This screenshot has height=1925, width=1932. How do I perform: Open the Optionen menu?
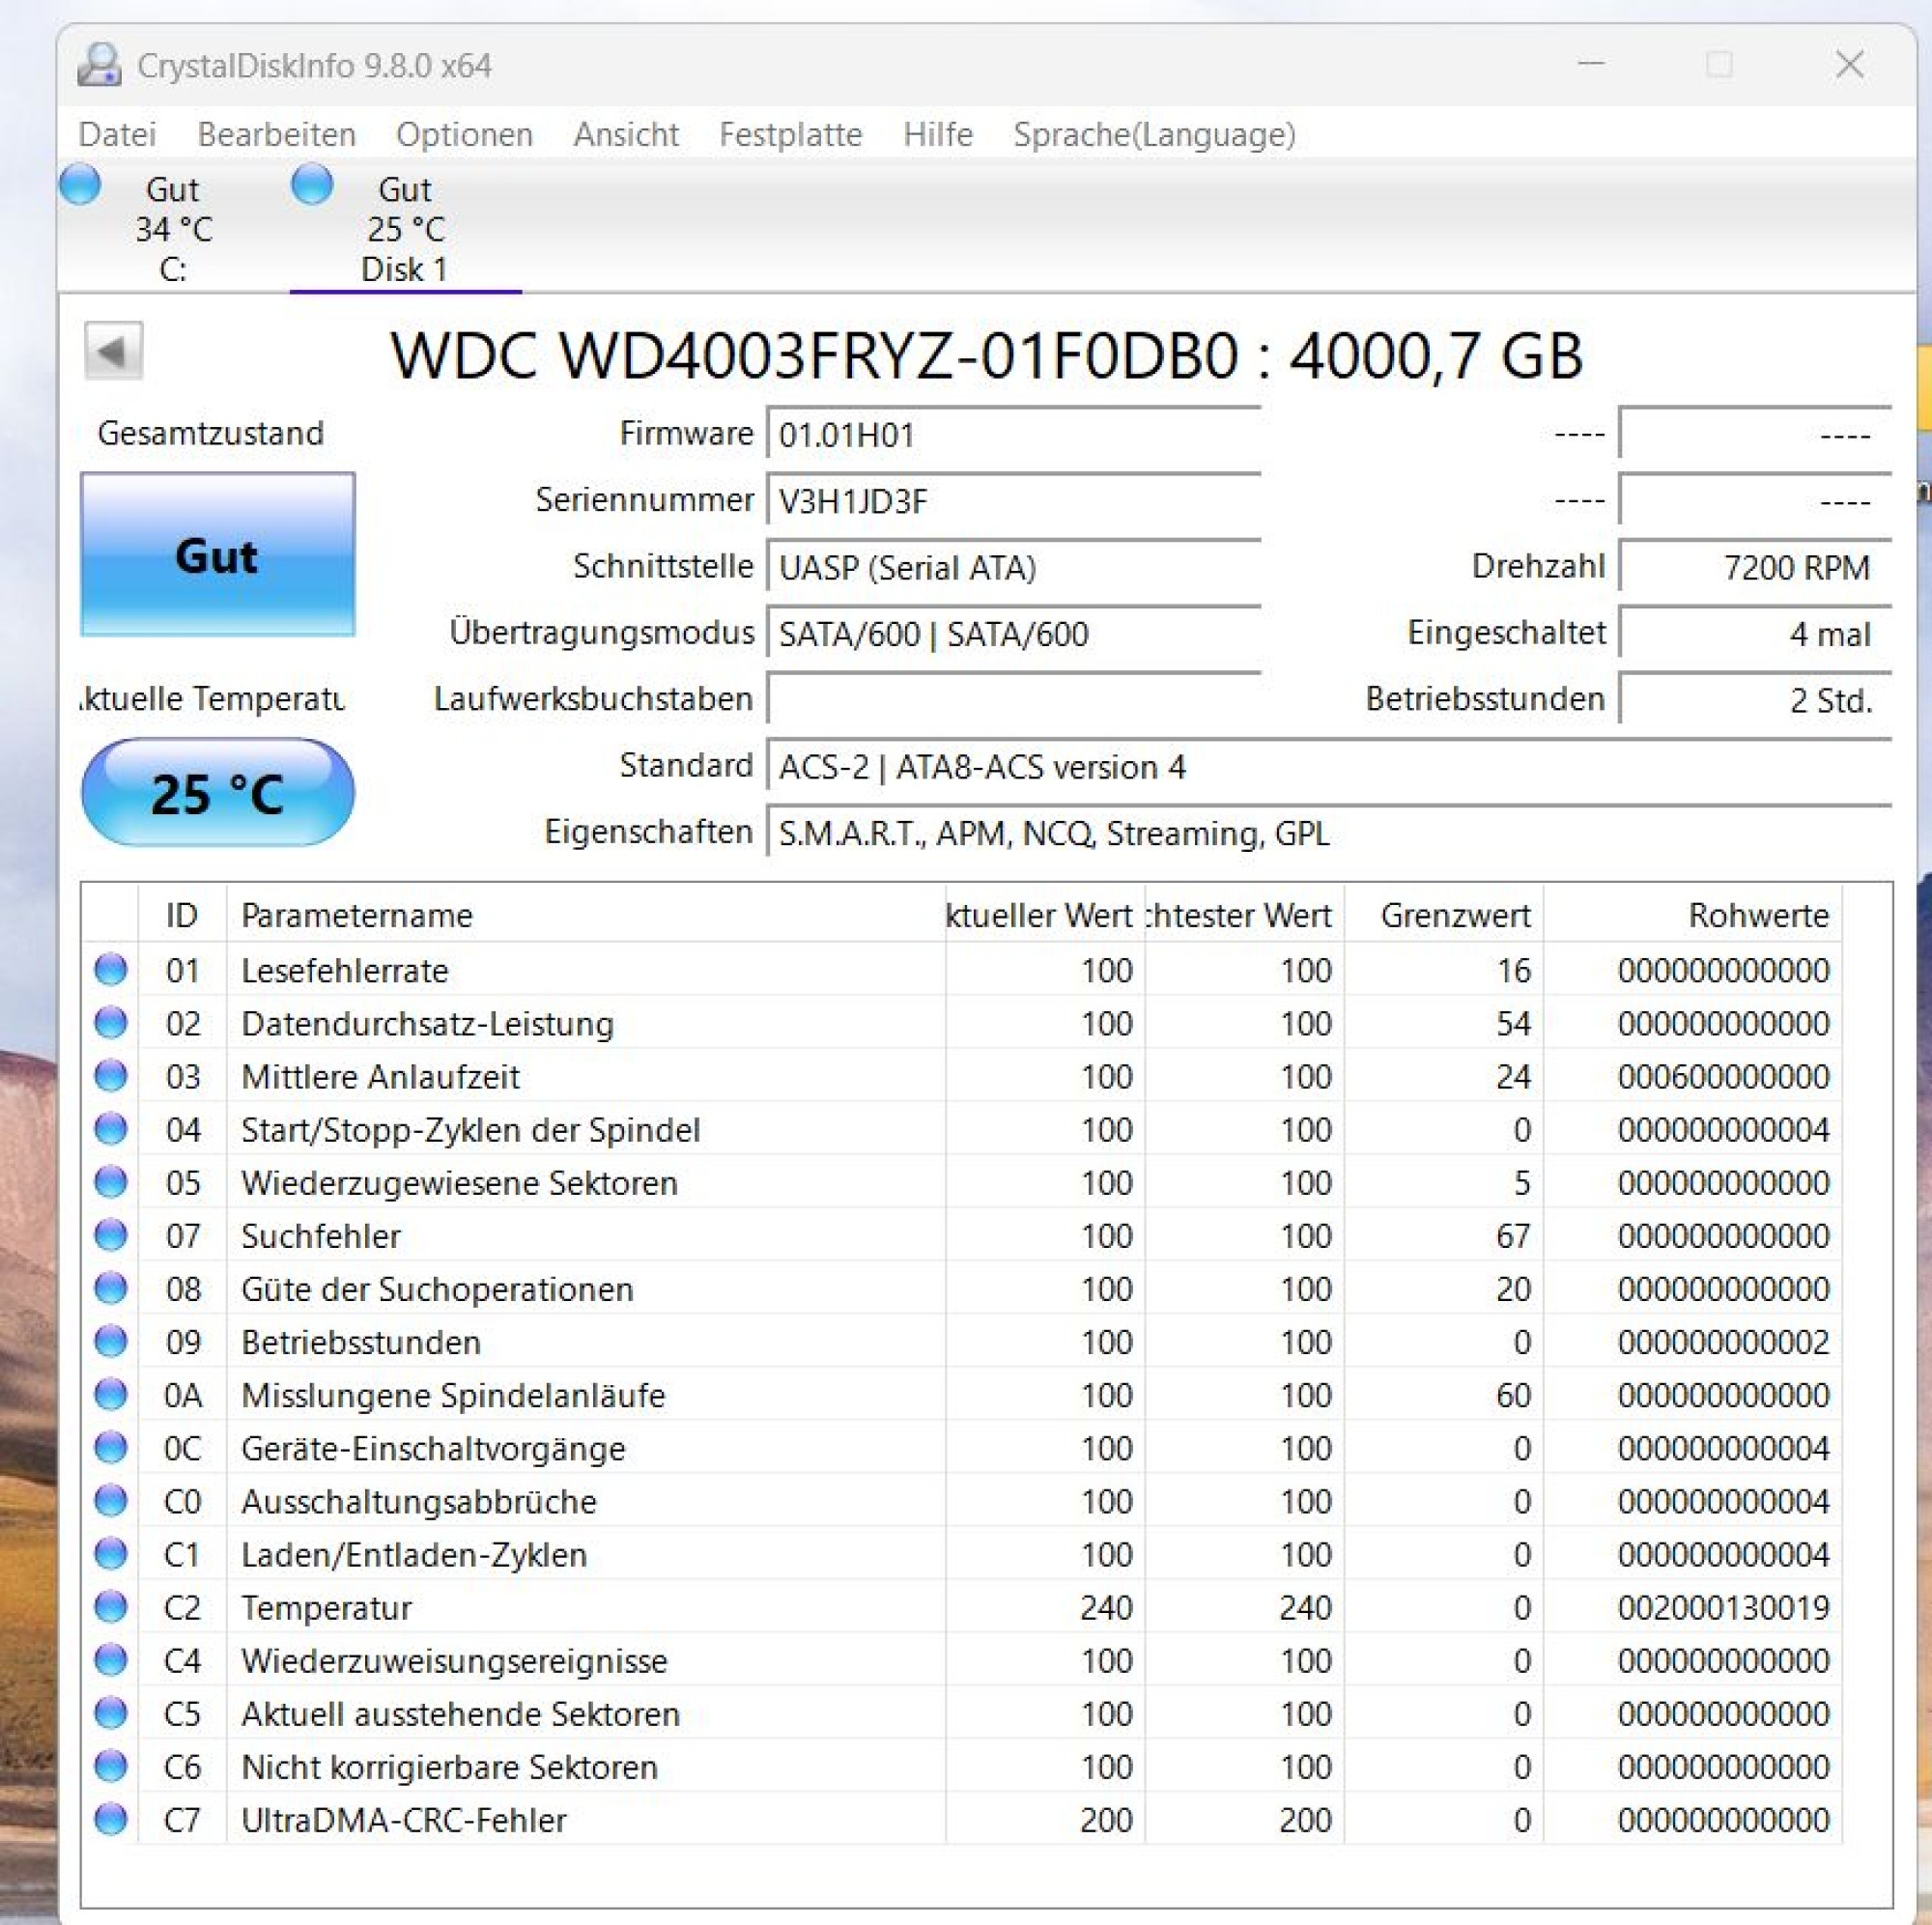point(464,134)
